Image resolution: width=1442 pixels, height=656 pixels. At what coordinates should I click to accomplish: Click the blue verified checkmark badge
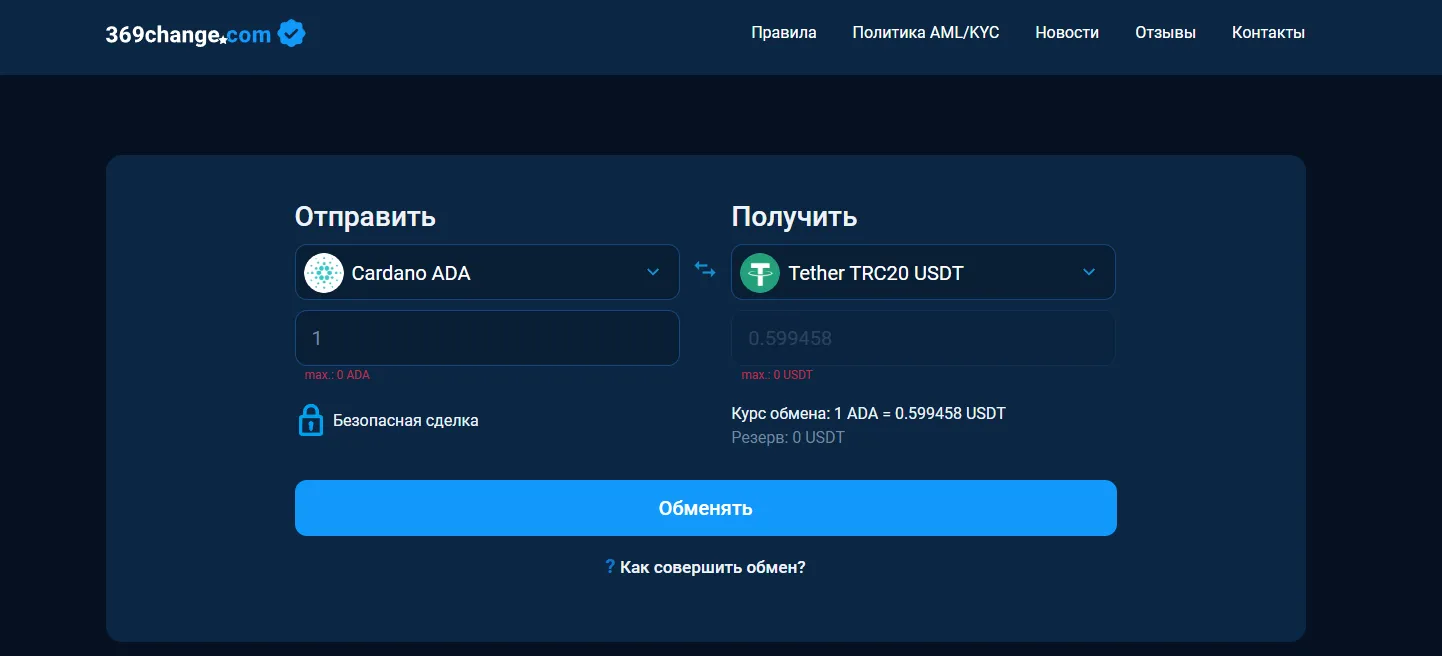coord(291,33)
